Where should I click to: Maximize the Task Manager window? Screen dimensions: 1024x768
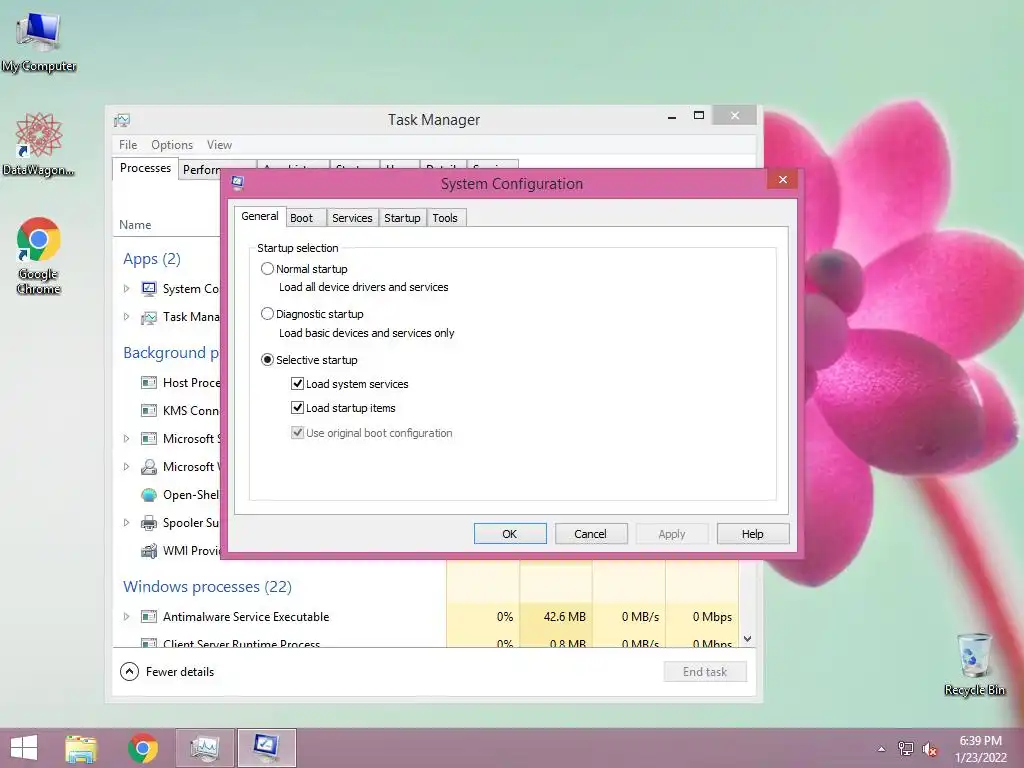699,116
